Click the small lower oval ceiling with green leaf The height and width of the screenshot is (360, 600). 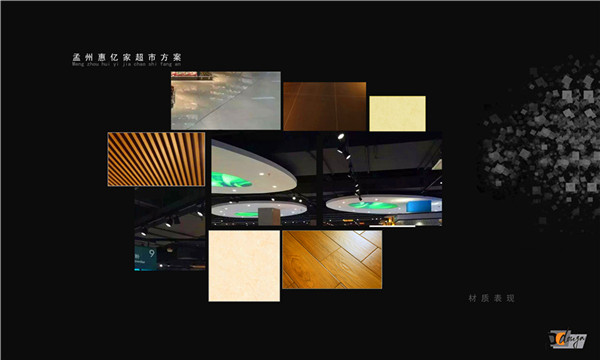(259, 209)
